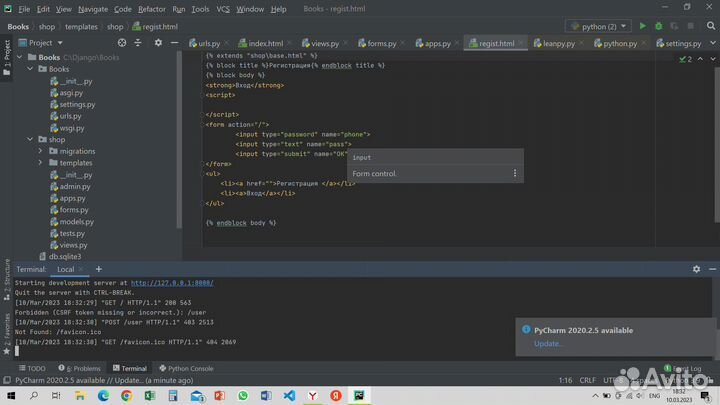Open the Favorites side panel
The image size is (720, 405).
coord(6,334)
